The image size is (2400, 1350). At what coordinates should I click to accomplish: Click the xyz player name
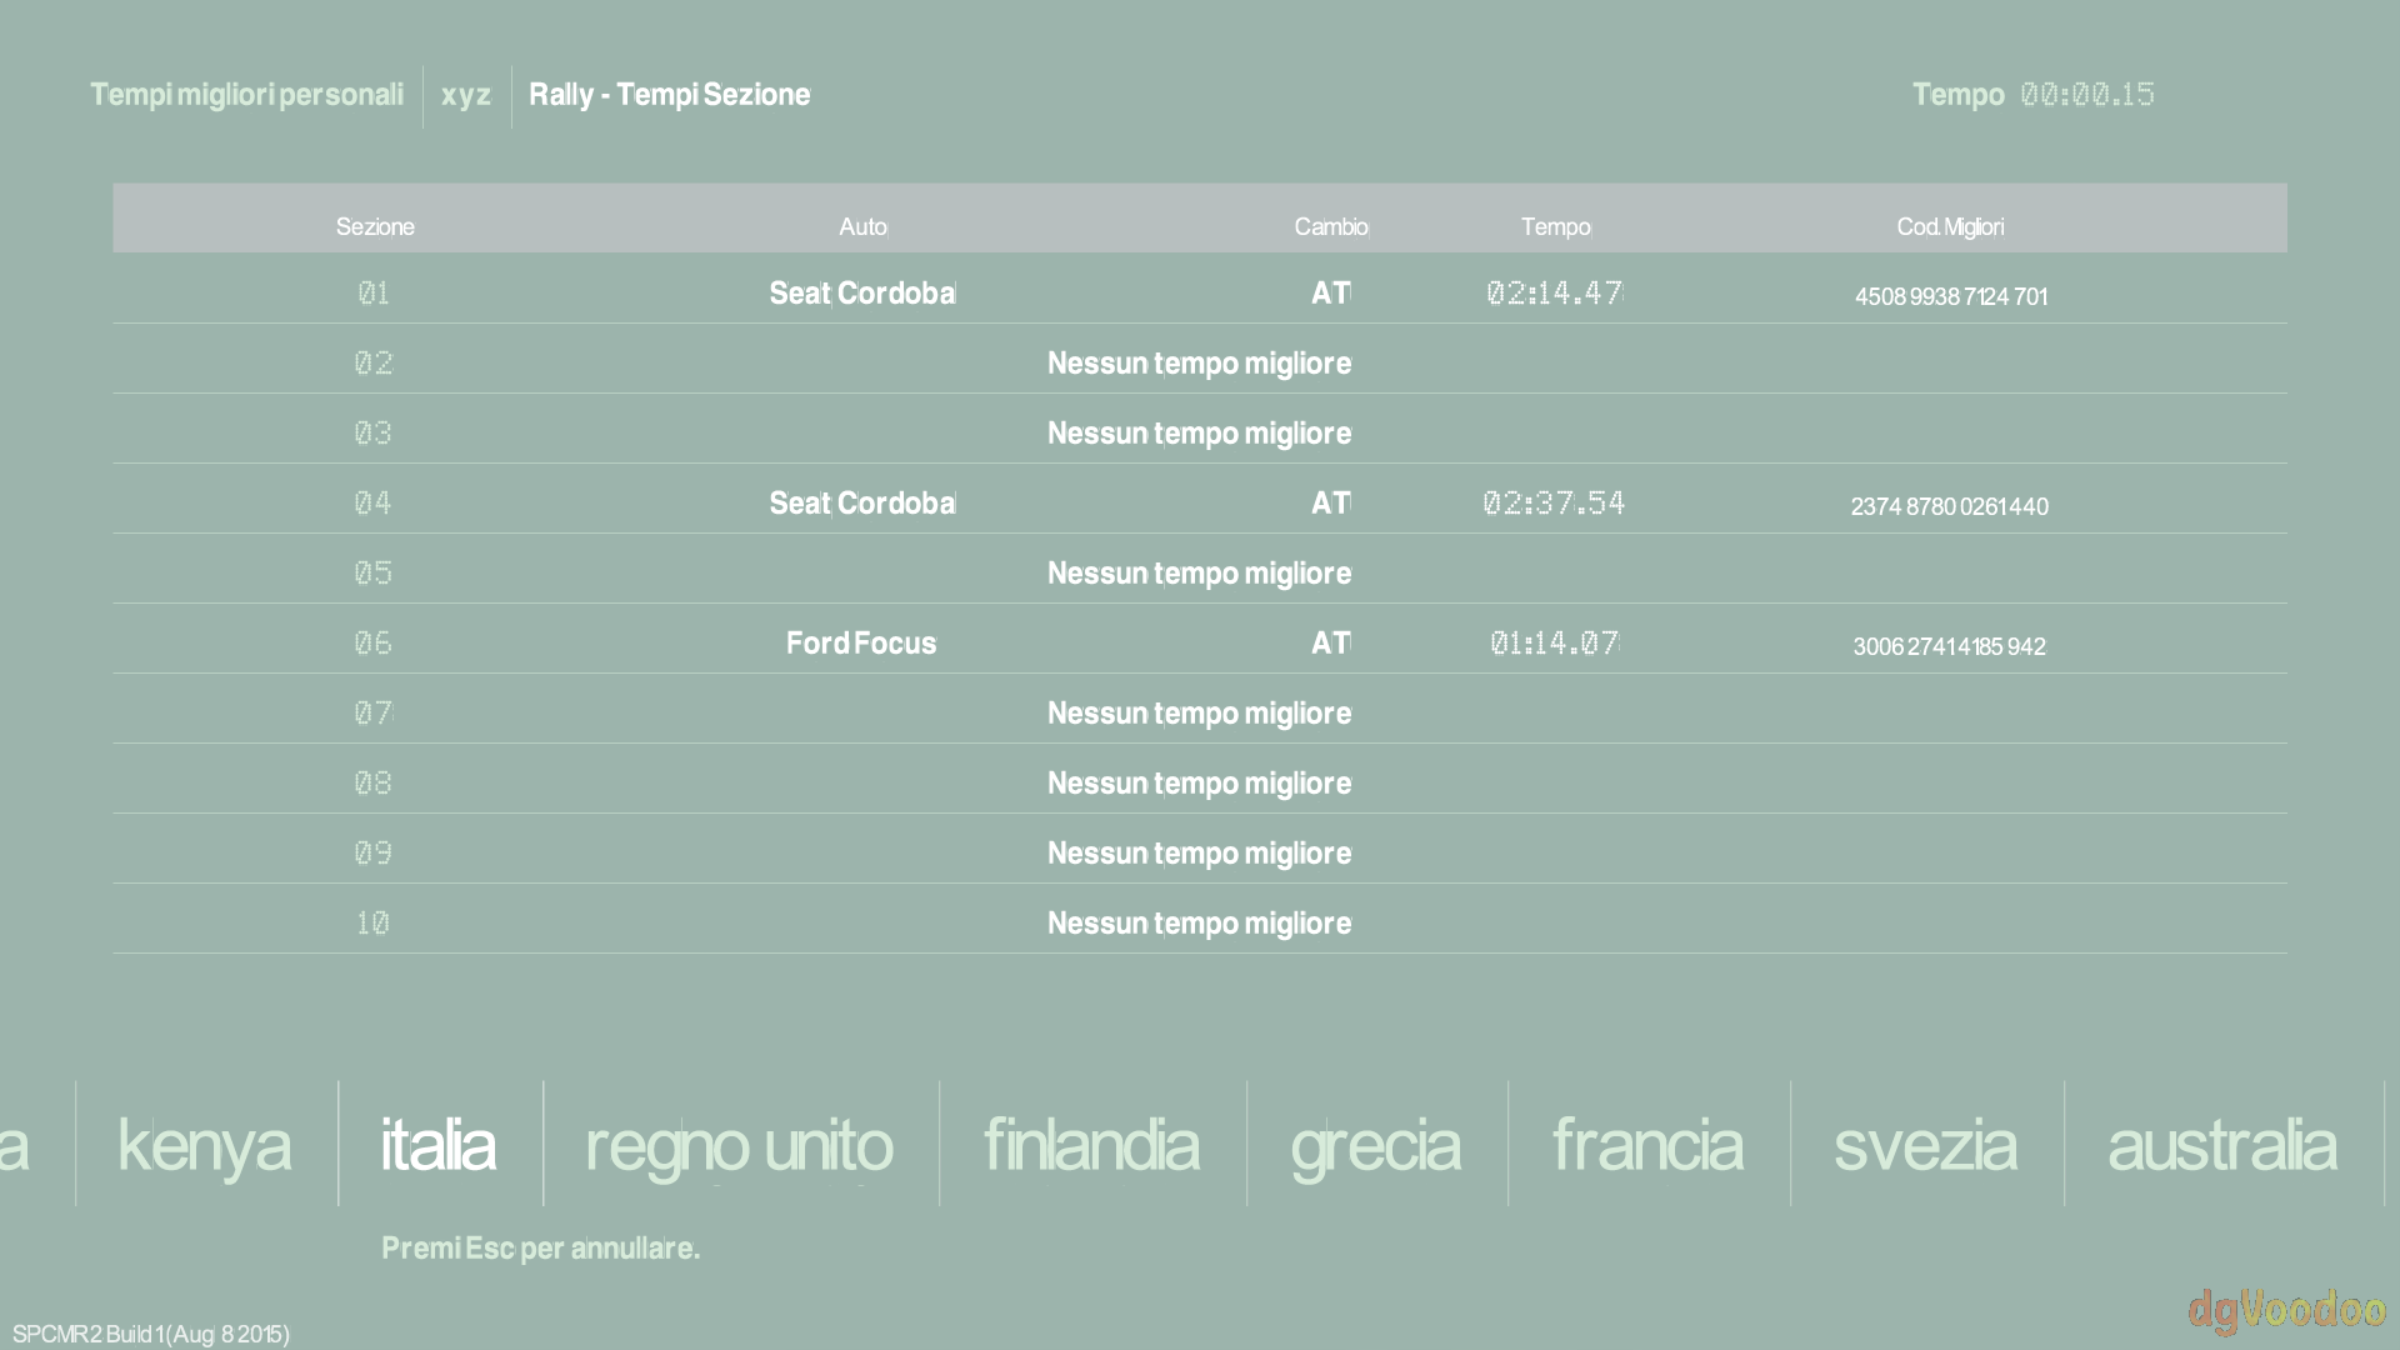pyautogui.click(x=466, y=95)
